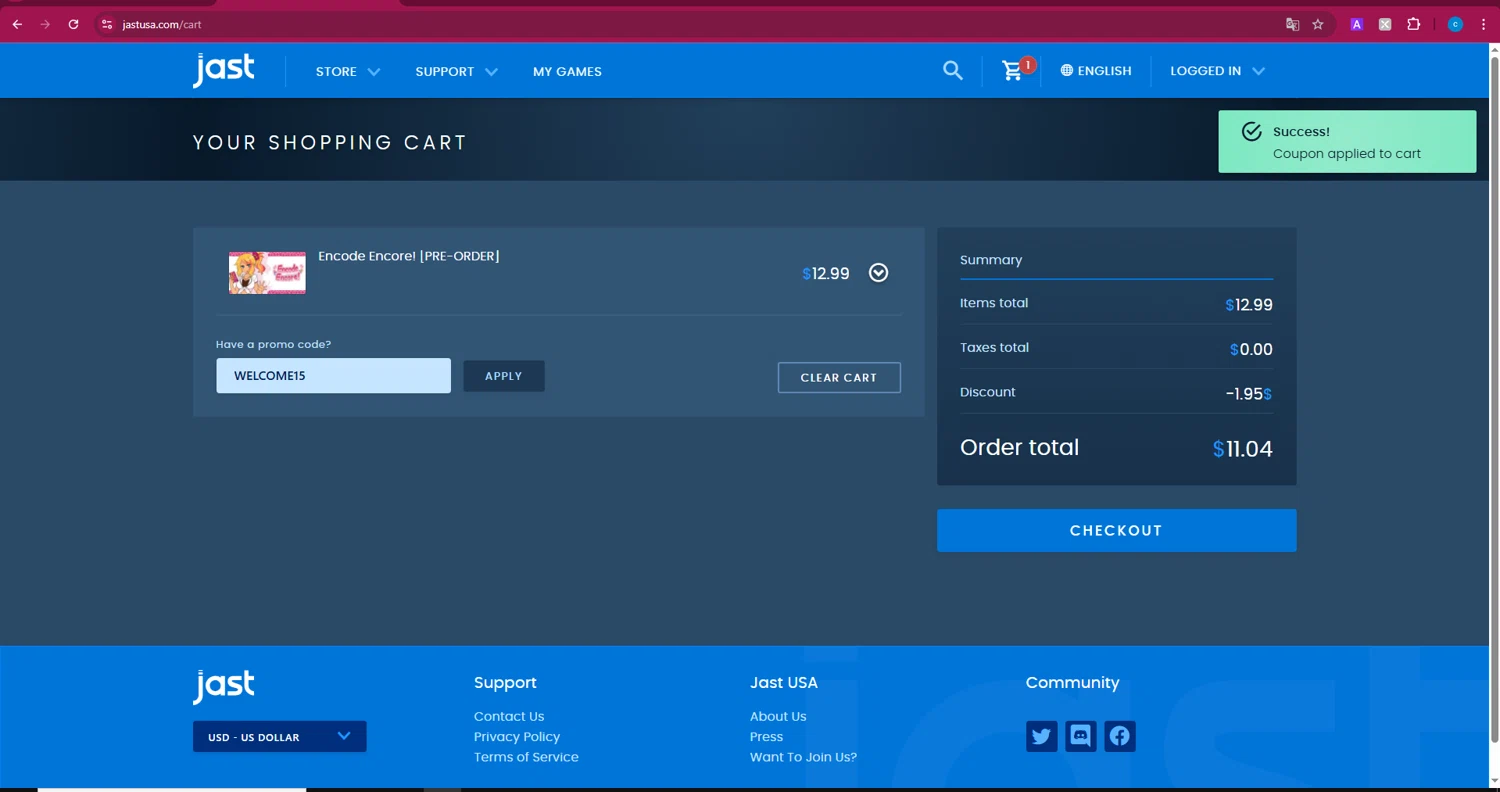
Task: Open the Terms of Service link
Action: [x=526, y=757]
